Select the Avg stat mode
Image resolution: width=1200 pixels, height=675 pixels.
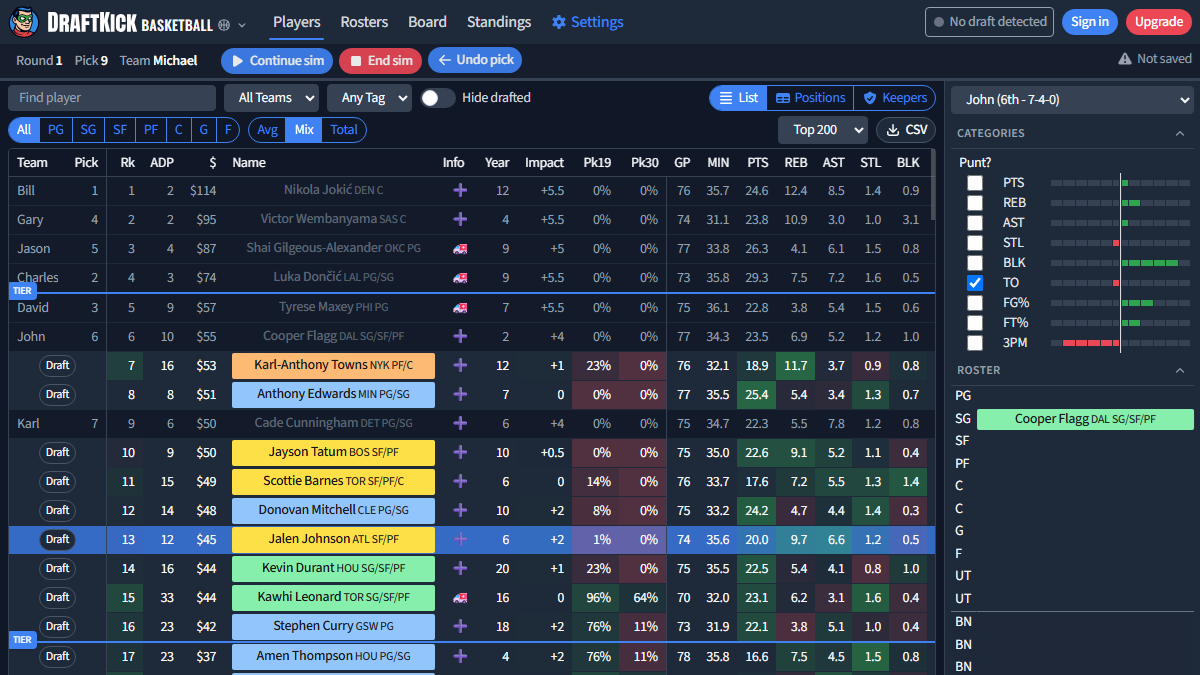click(x=267, y=130)
